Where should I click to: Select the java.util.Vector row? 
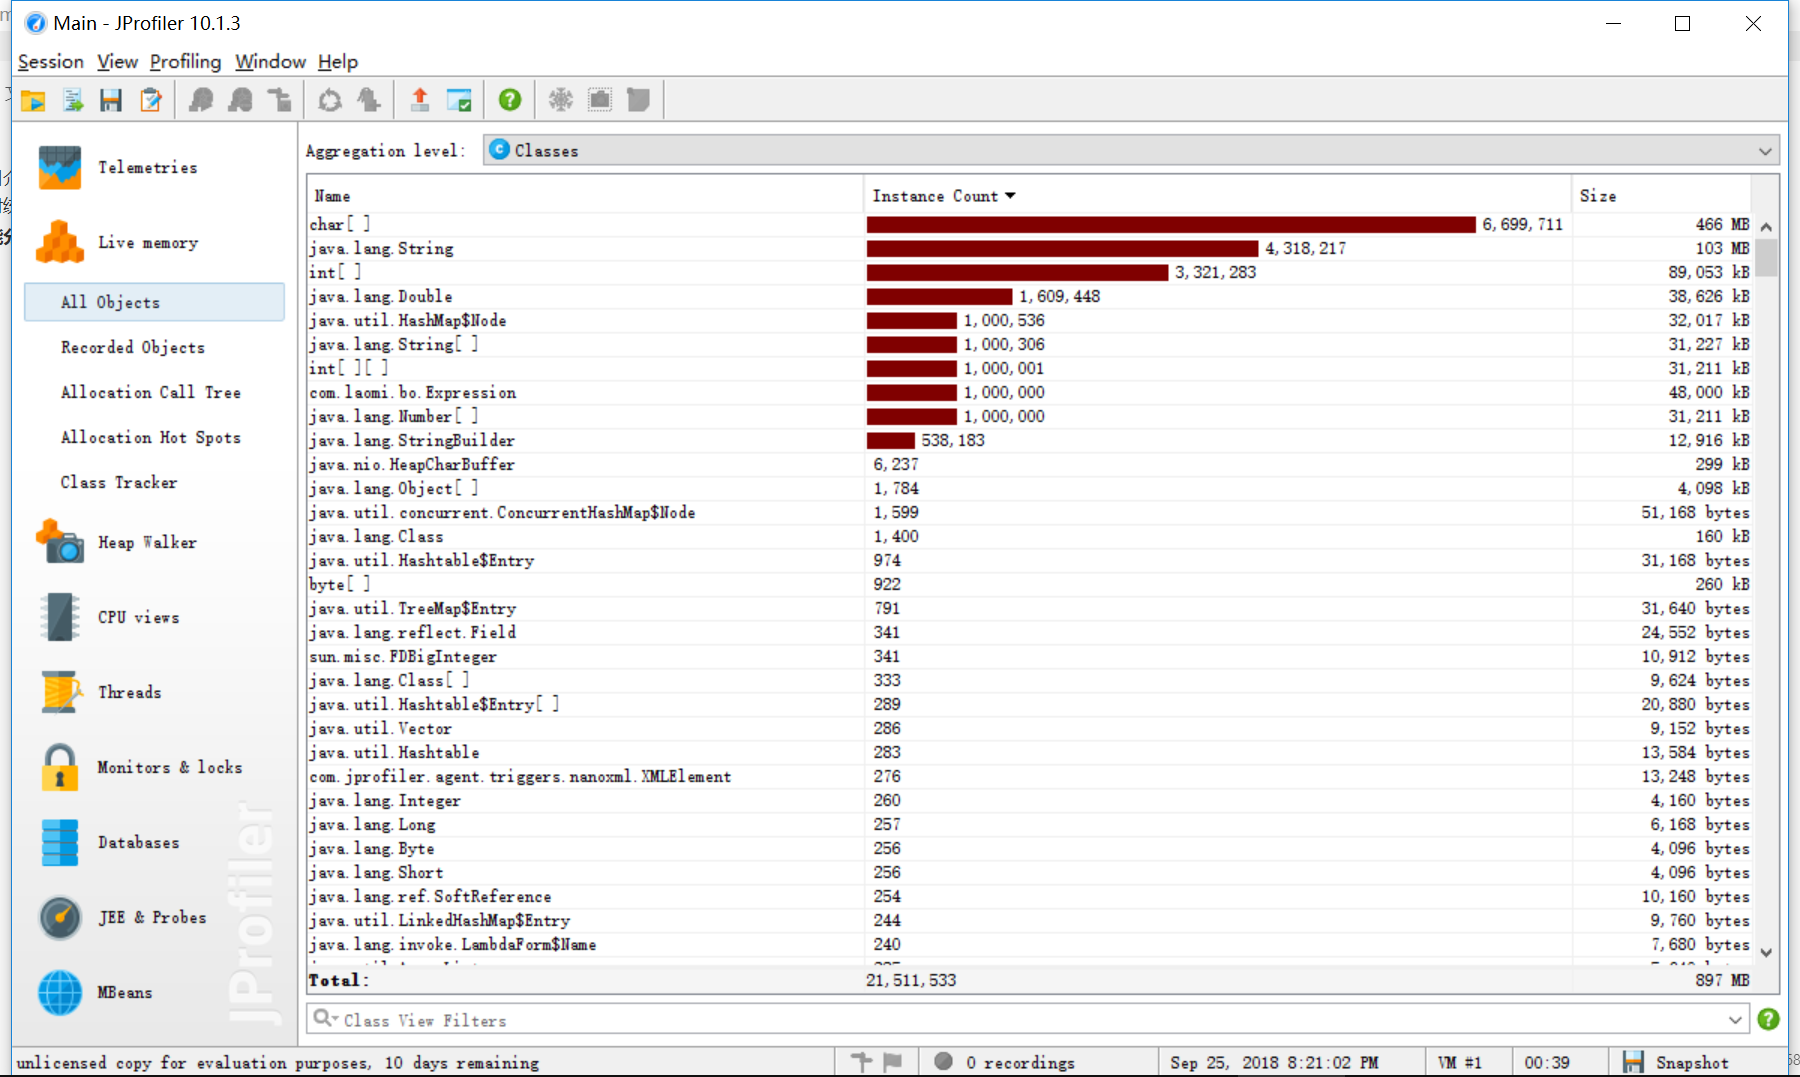click(x=1030, y=728)
